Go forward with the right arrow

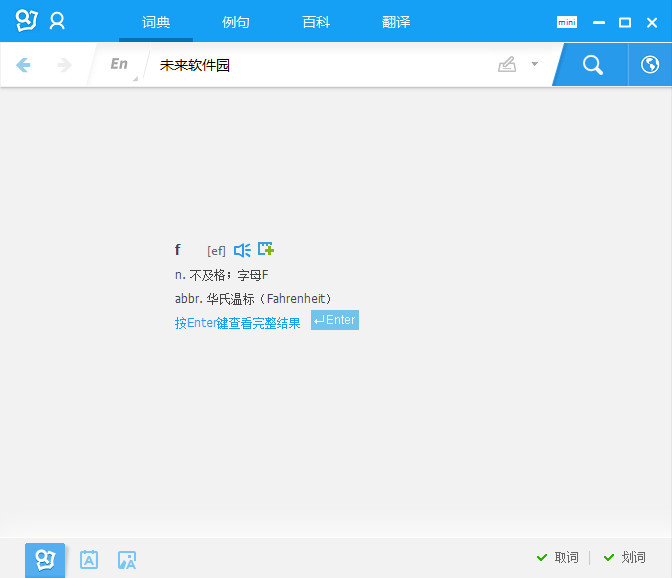[64, 65]
